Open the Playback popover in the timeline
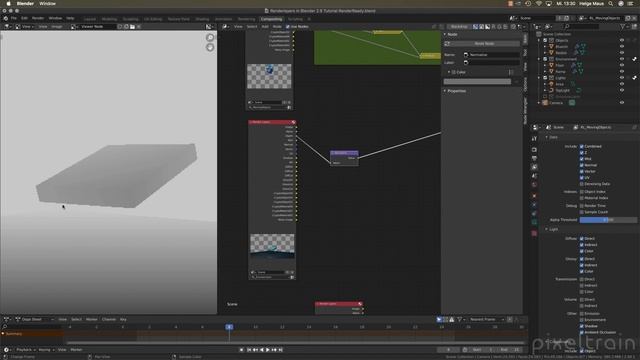The width and height of the screenshot is (640, 360). tap(26, 350)
